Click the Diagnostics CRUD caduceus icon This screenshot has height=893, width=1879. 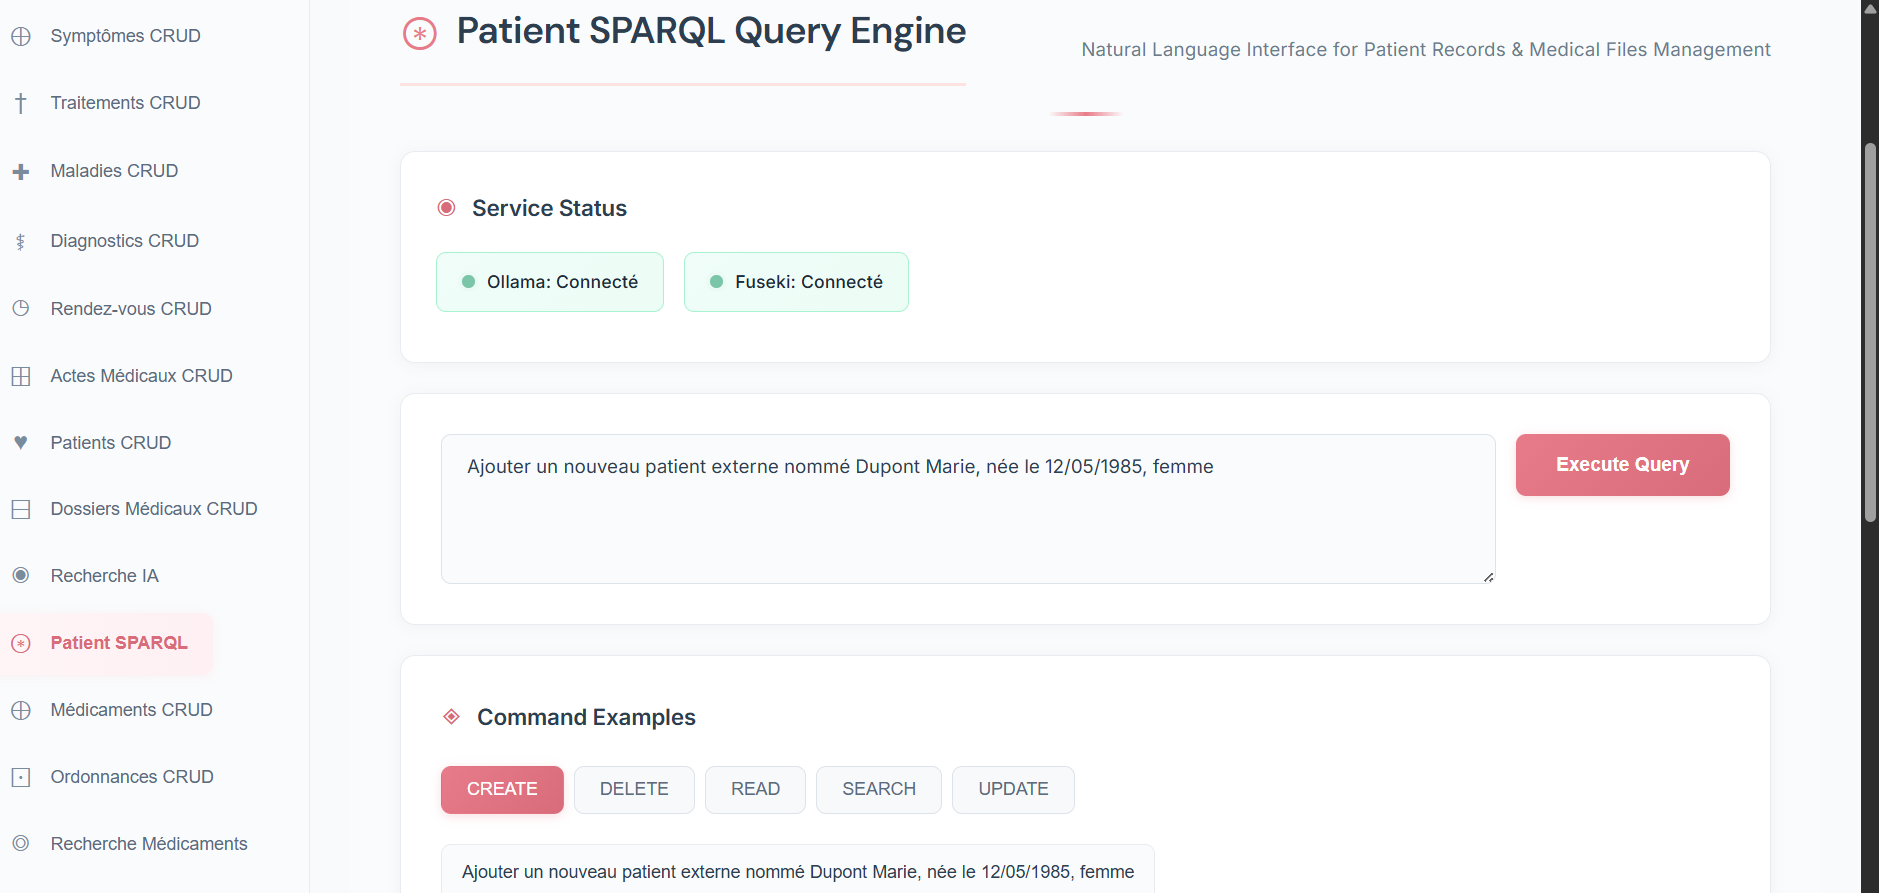click(21, 241)
